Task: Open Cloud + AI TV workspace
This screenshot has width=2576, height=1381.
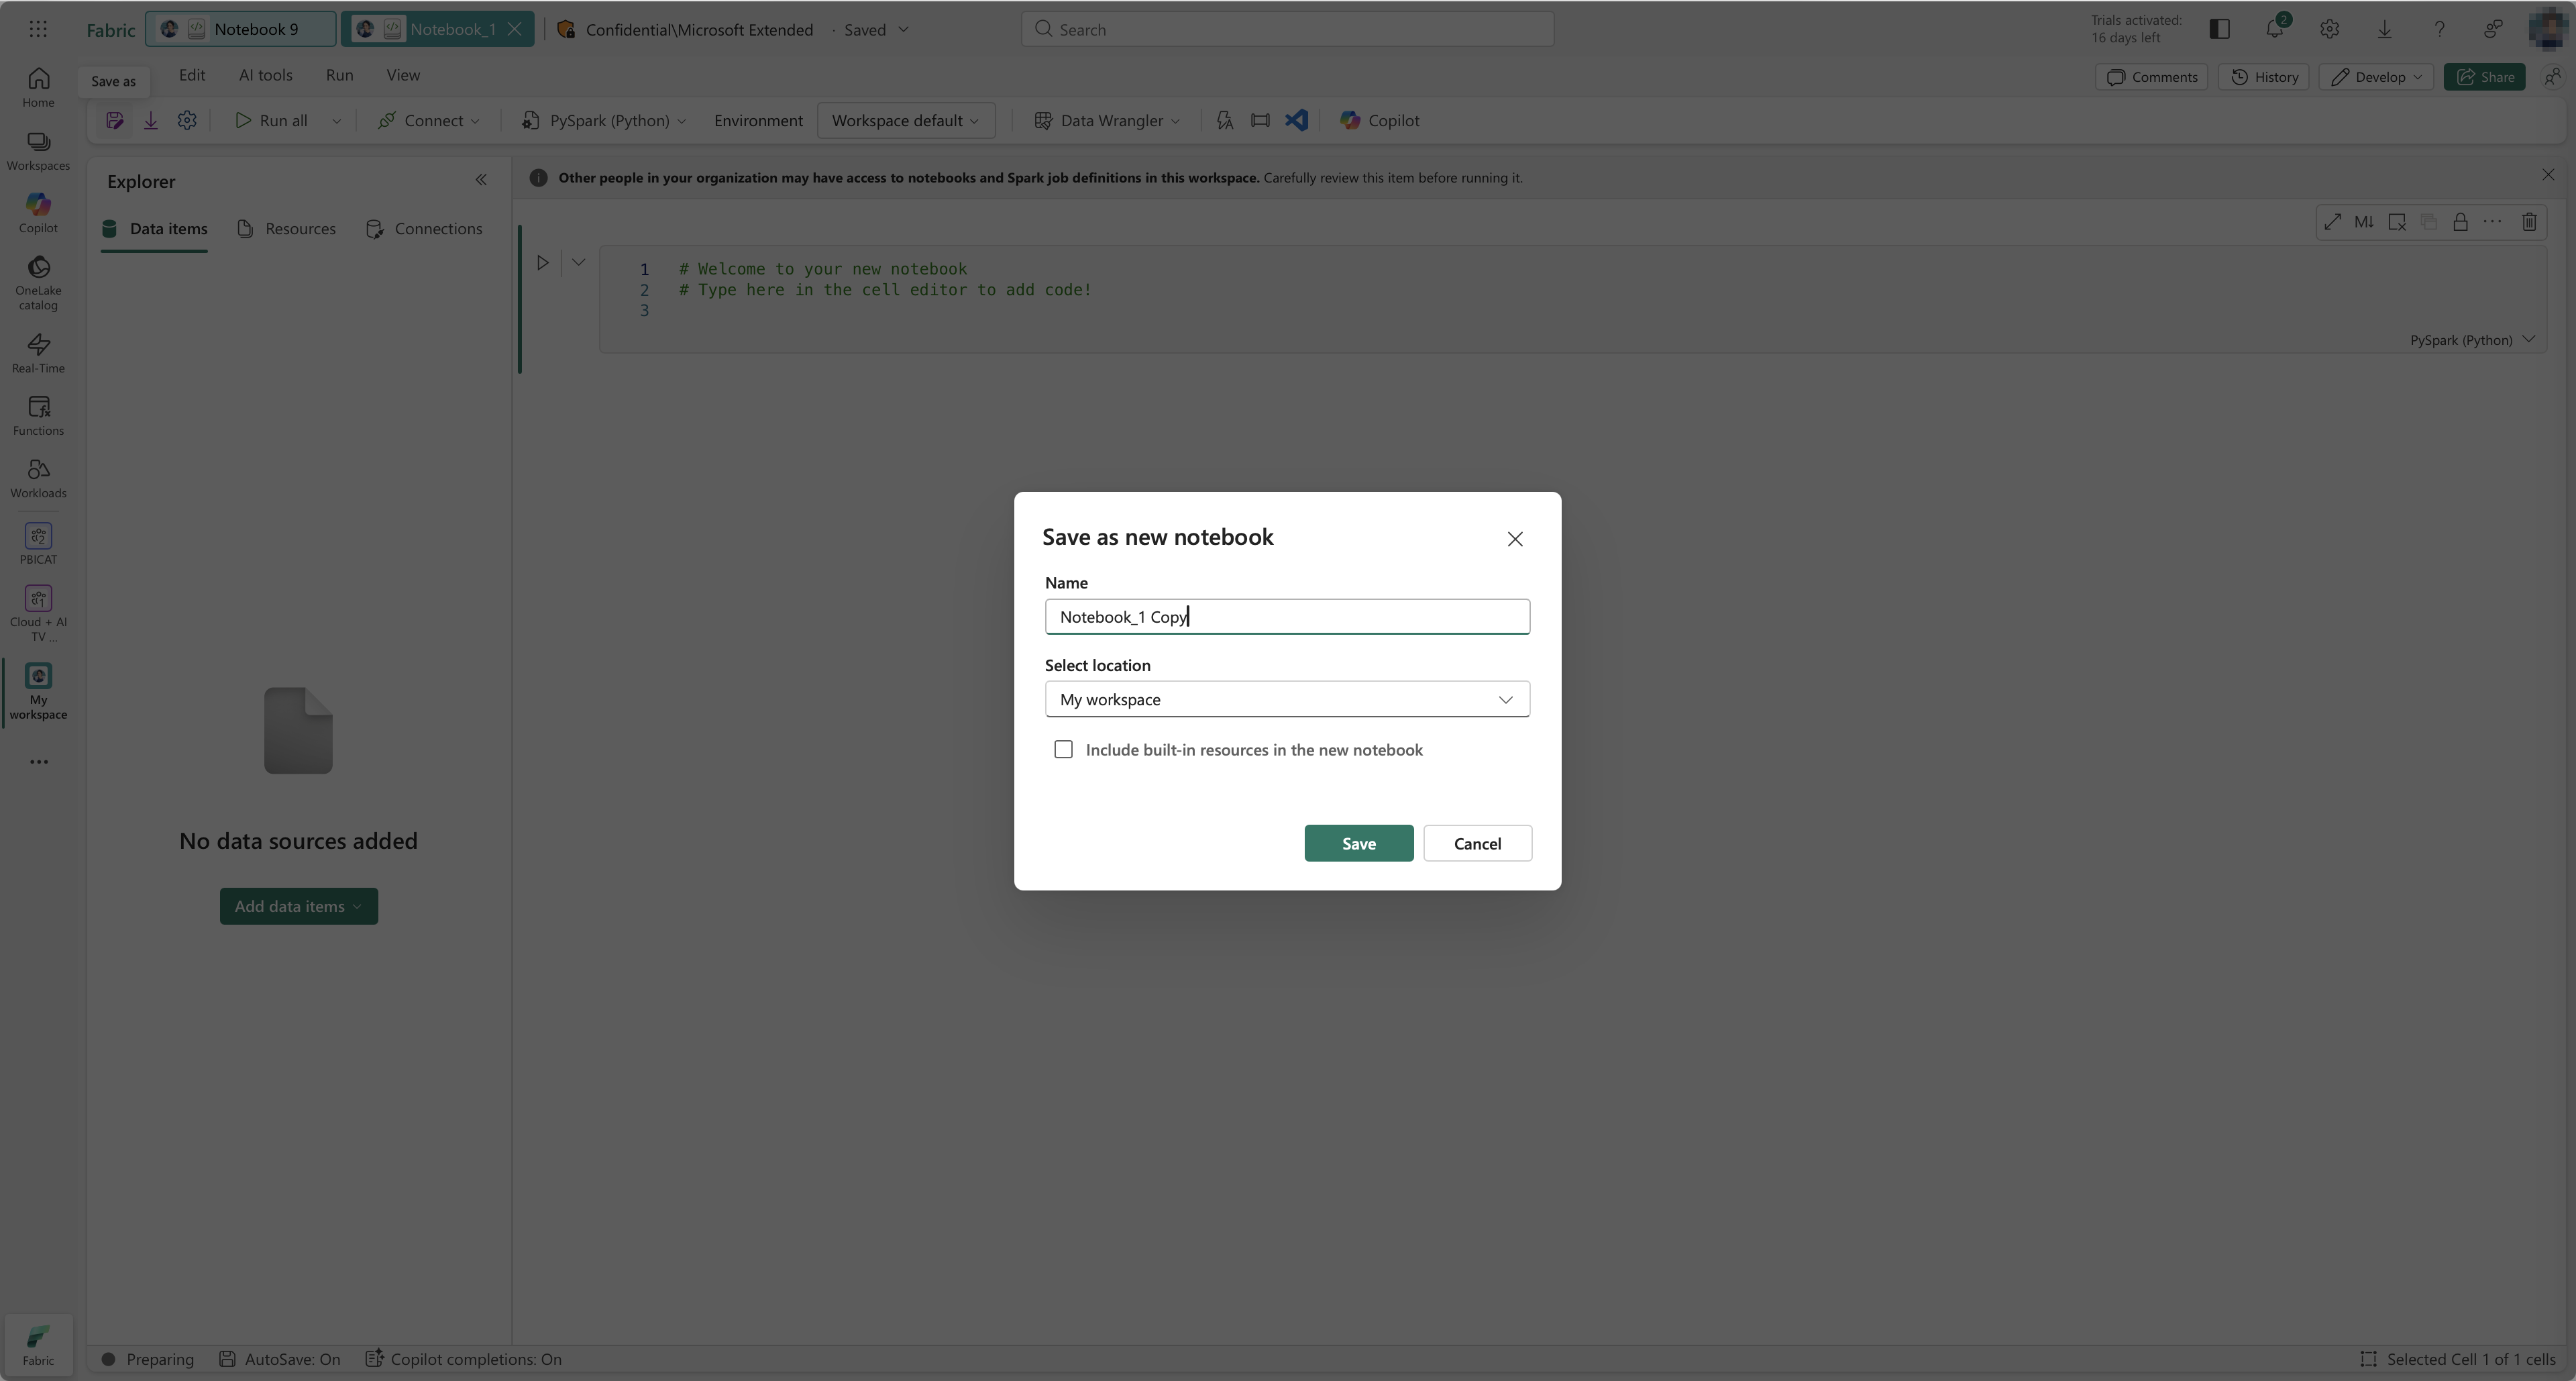Action: tap(38, 613)
